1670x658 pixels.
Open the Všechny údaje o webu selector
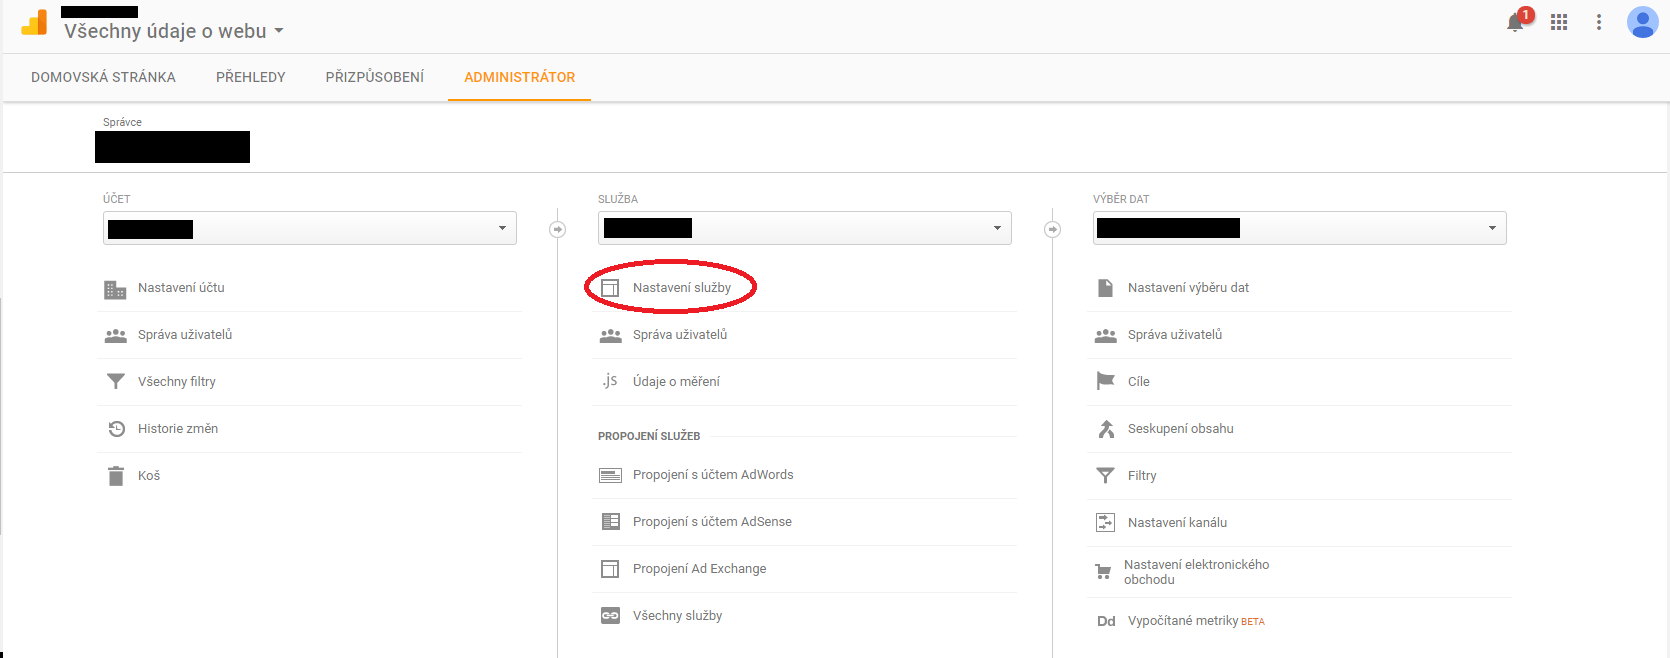point(174,31)
